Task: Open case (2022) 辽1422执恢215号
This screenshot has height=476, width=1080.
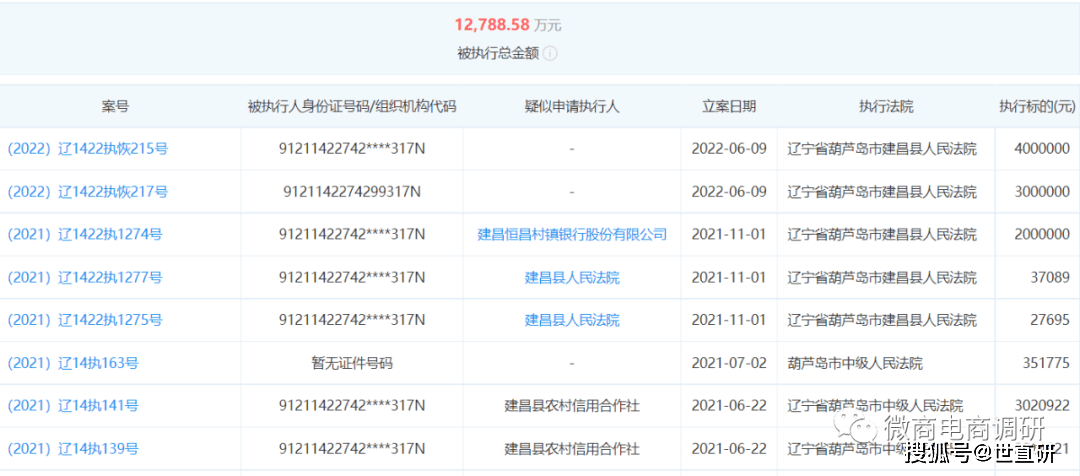Action: [88, 149]
